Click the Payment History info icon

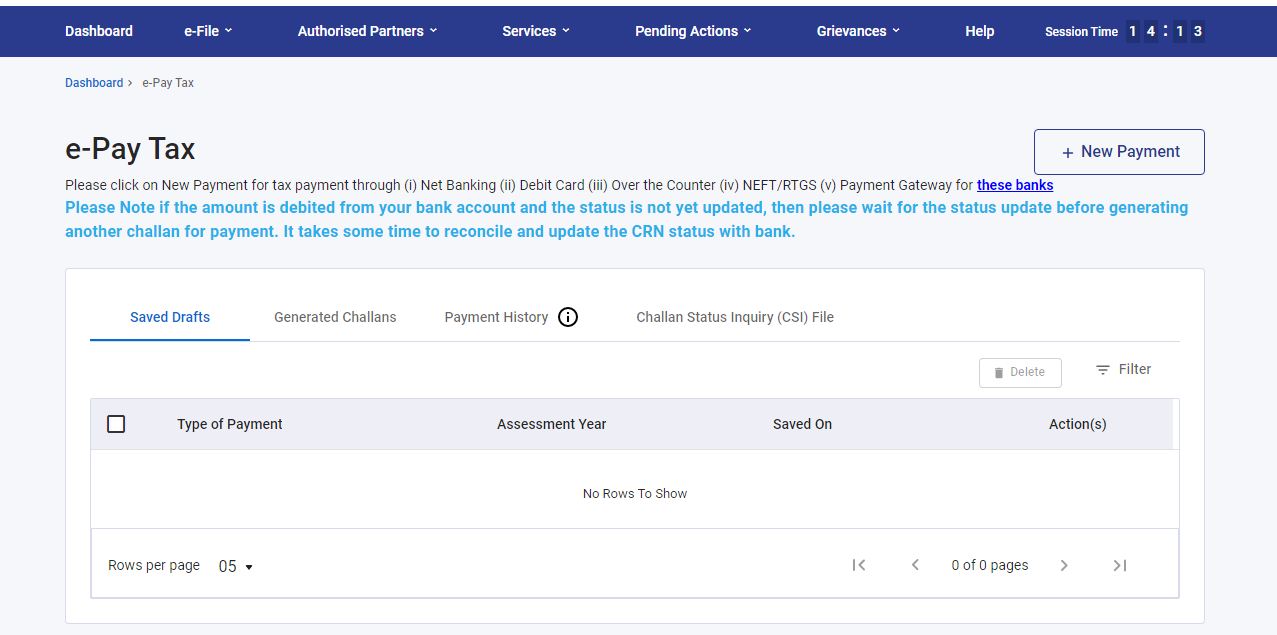[x=568, y=317]
